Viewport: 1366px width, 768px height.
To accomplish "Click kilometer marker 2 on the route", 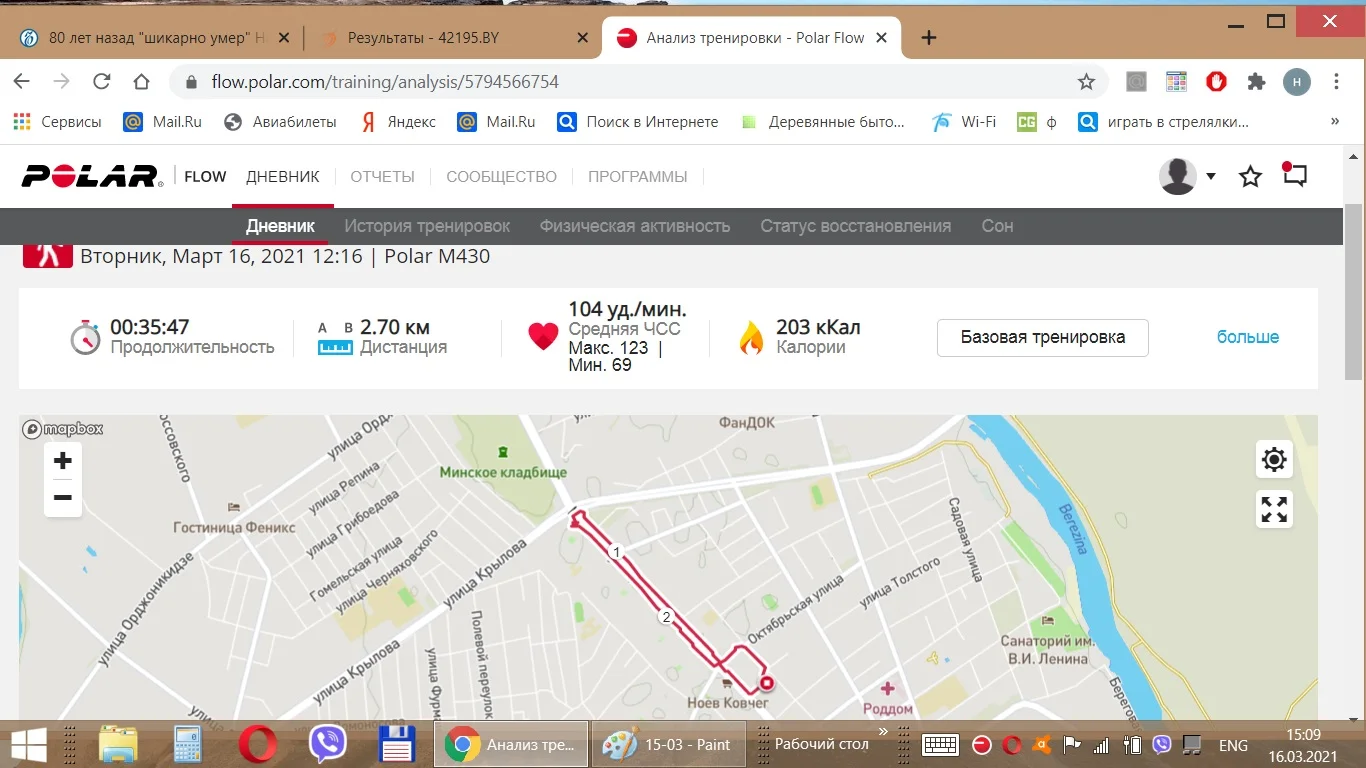I will pyautogui.click(x=666, y=617).
